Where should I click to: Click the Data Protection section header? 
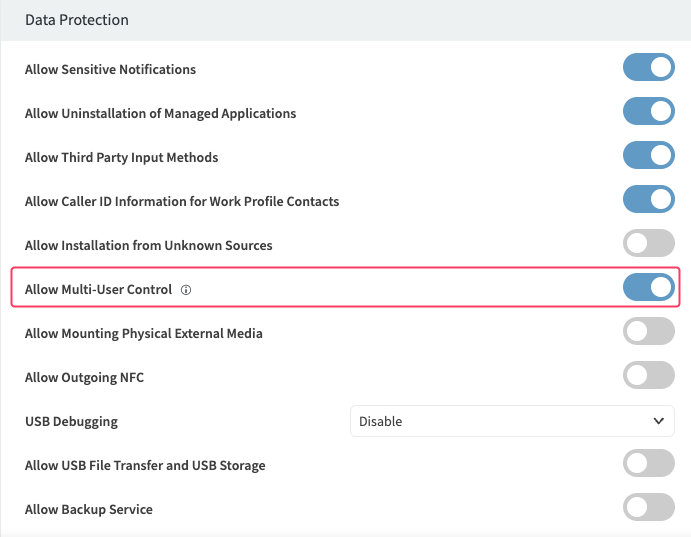click(x=77, y=20)
